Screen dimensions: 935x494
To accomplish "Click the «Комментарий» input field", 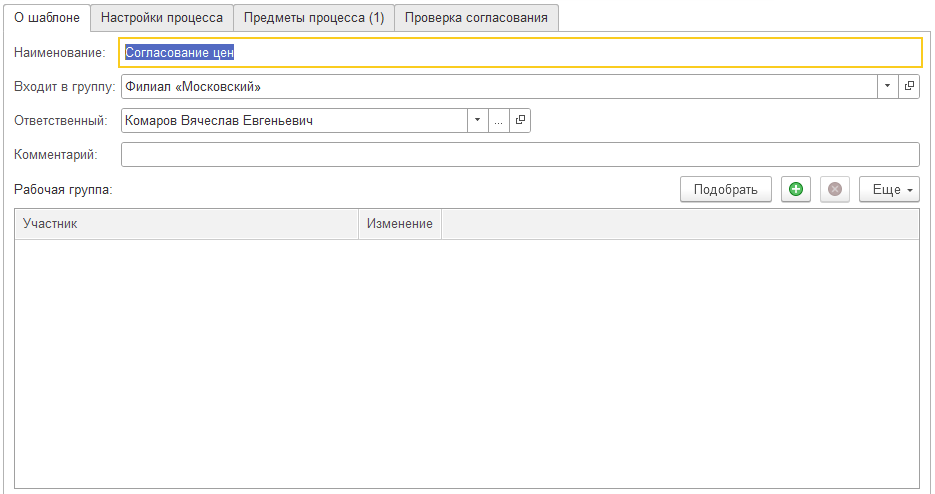I will 520,155.
